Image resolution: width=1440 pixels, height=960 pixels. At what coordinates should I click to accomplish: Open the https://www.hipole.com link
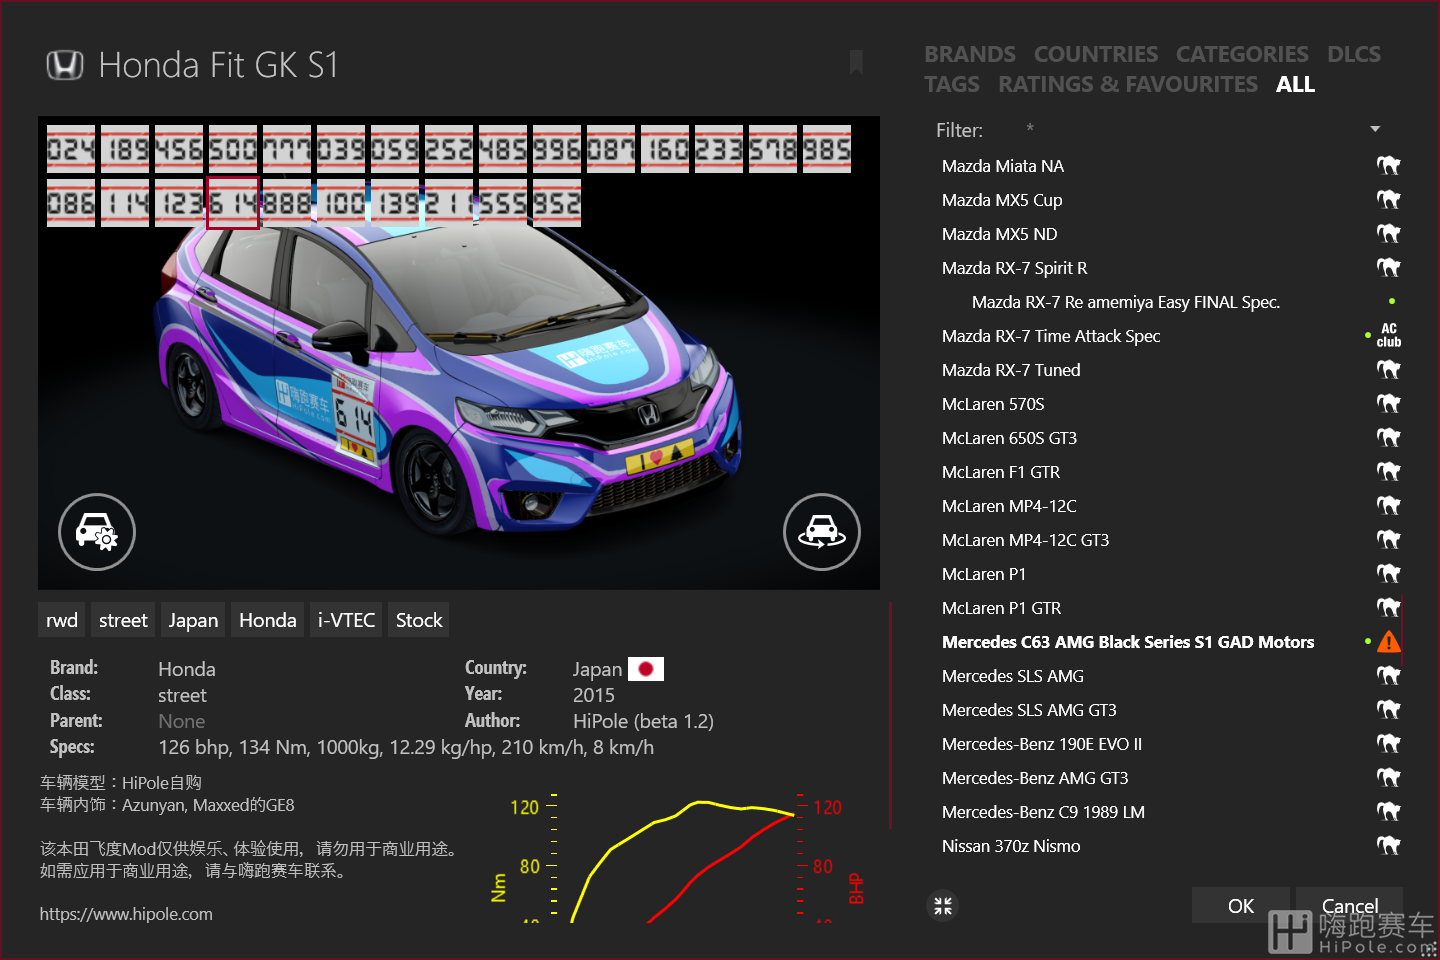[x=126, y=914]
